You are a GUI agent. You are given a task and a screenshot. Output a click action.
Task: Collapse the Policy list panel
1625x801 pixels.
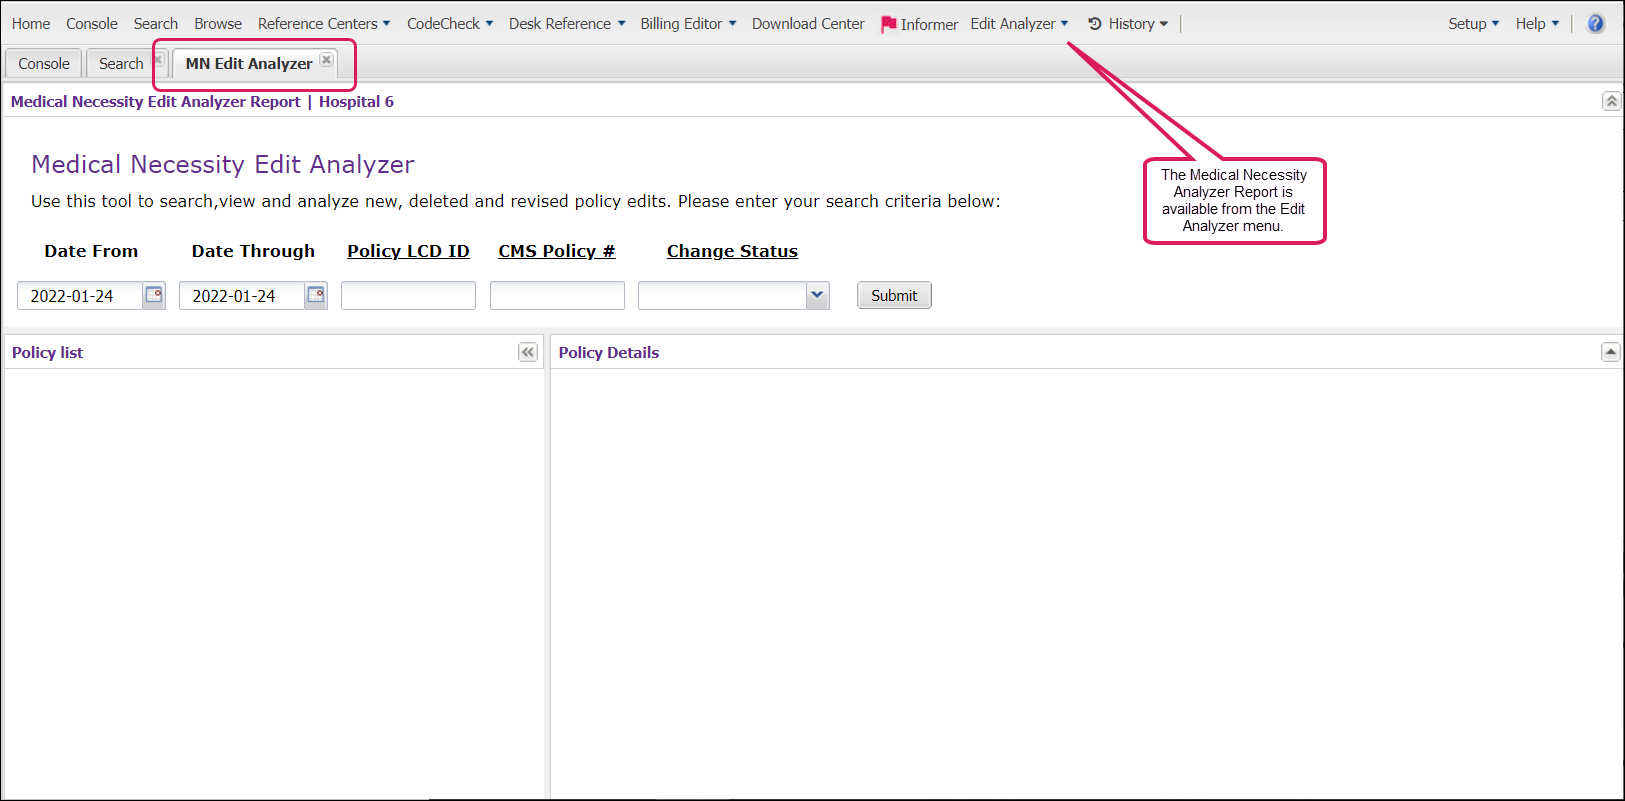coord(528,352)
